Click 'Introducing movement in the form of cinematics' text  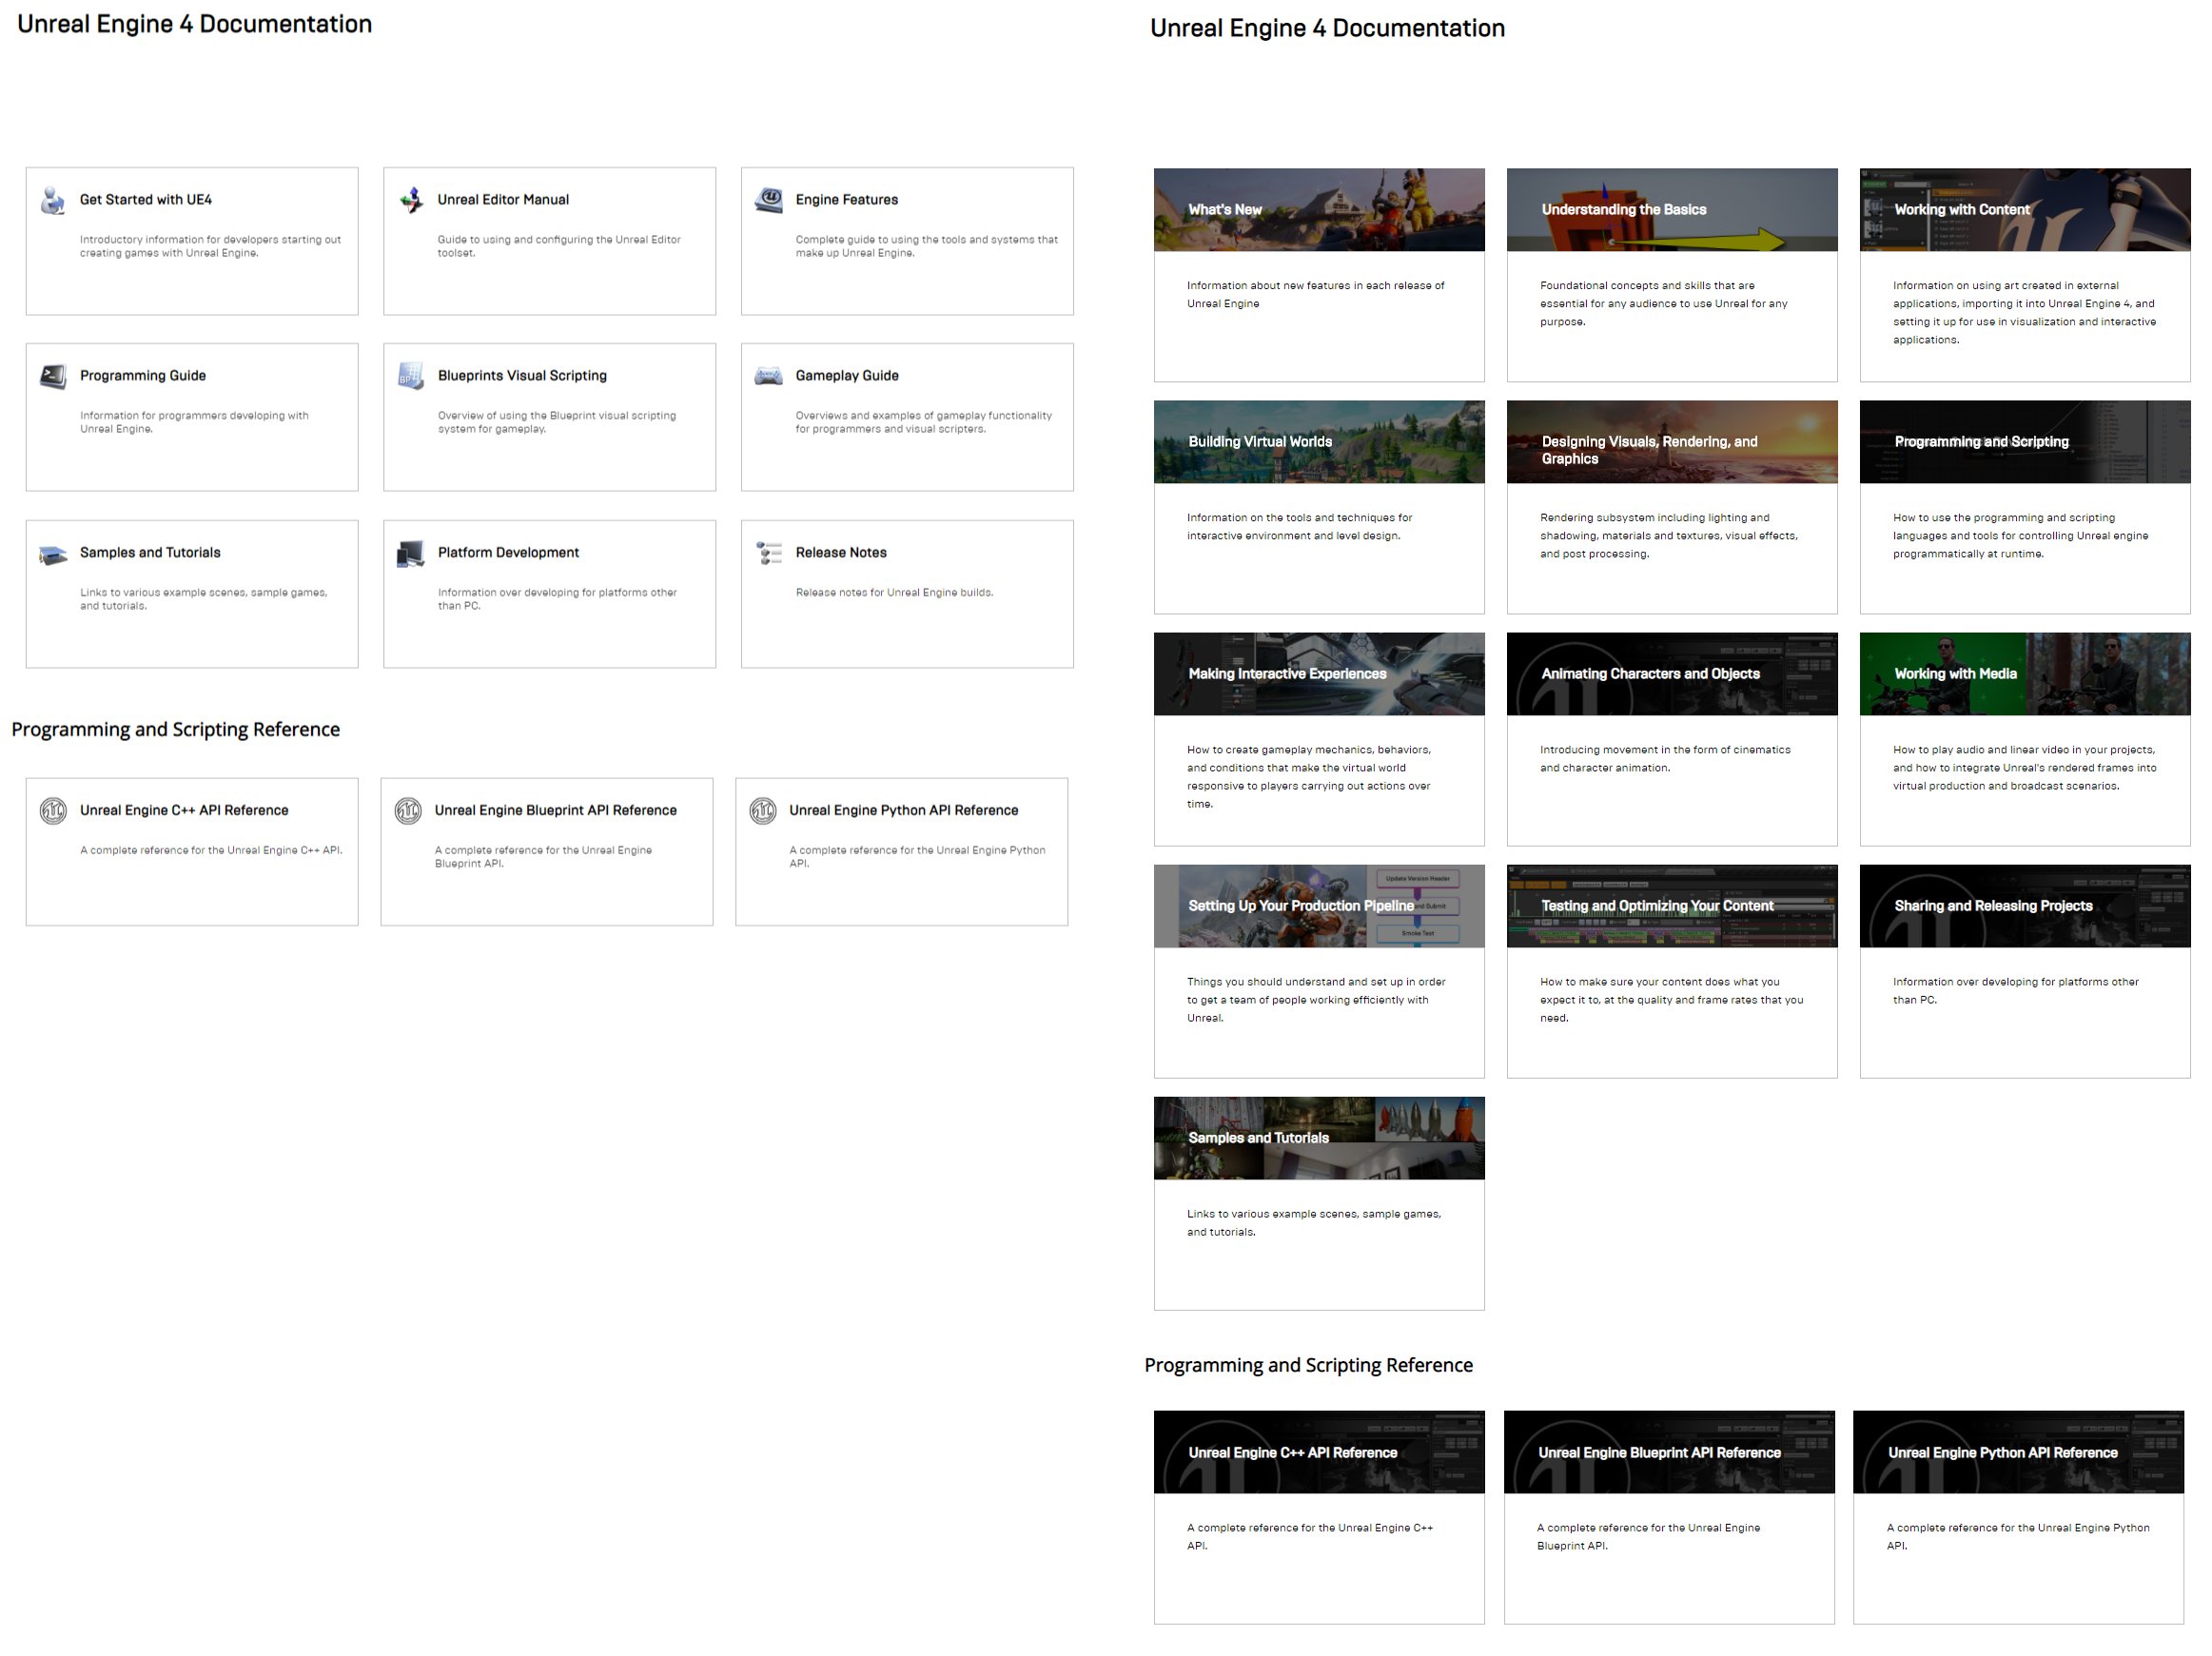point(1665,759)
